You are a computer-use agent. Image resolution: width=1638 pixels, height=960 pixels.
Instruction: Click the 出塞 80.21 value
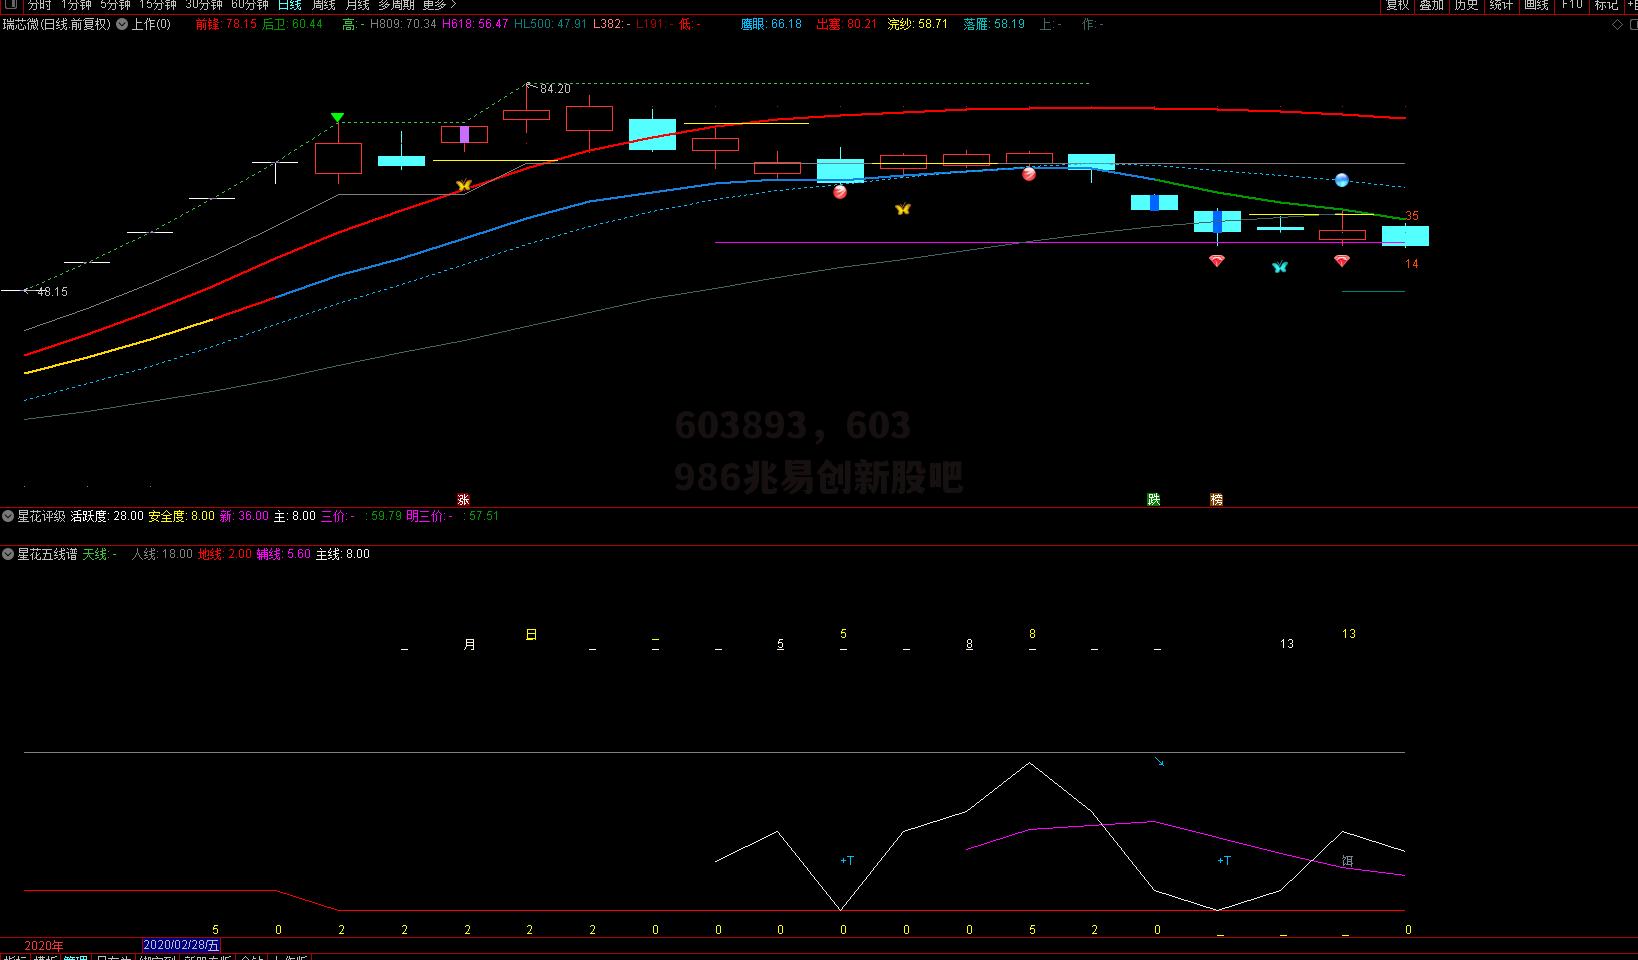(847, 24)
